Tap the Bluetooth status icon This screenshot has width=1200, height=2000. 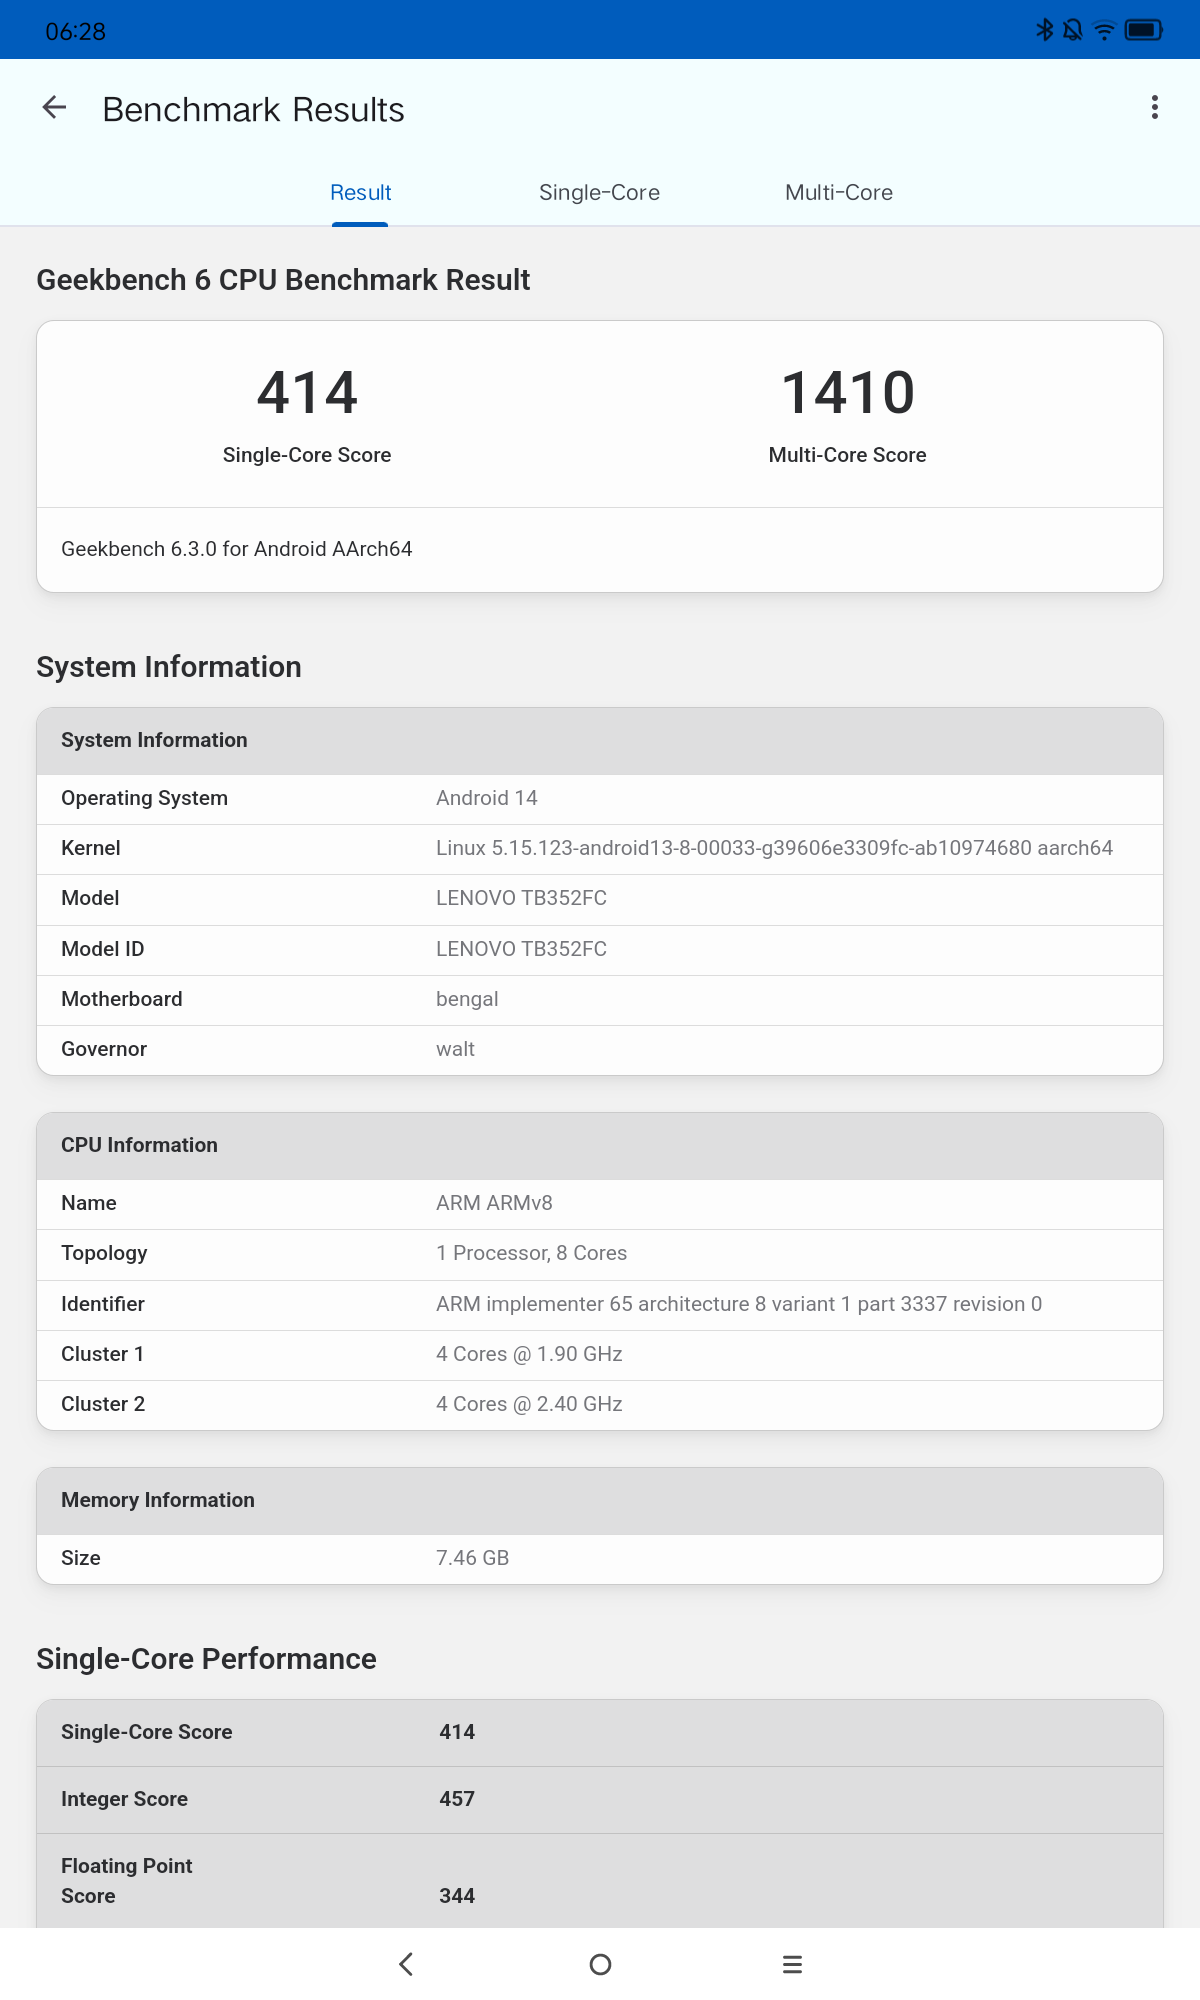pyautogui.click(x=1045, y=30)
